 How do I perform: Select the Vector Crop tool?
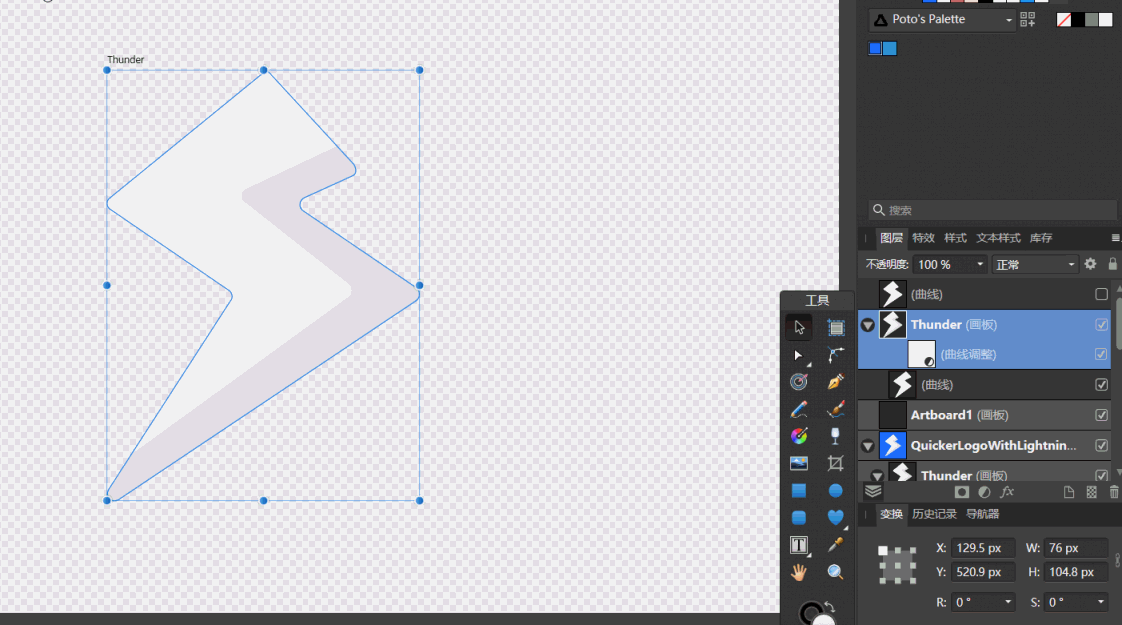pos(835,463)
